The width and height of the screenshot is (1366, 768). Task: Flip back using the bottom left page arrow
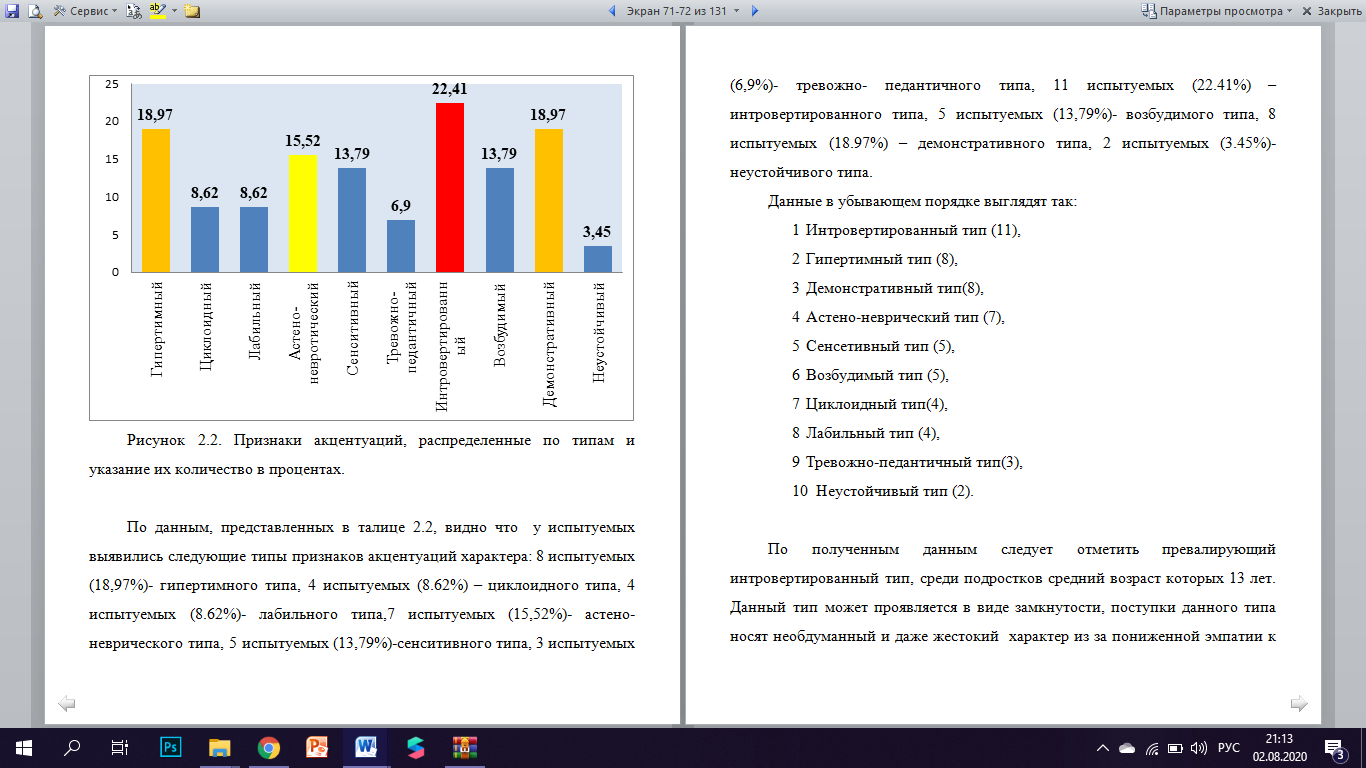[67, 704]
